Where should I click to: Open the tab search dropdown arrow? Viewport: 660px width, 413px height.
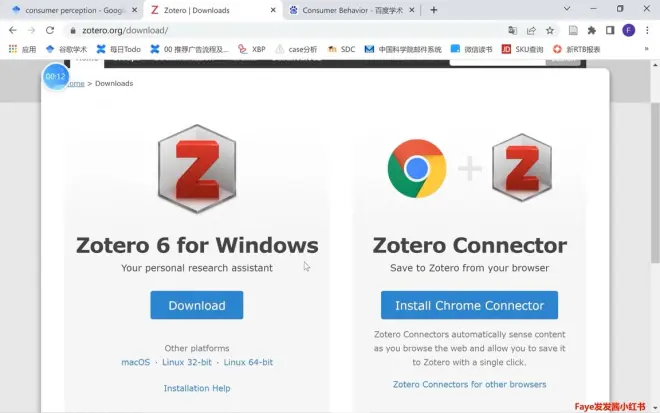pyautogui.click(x=567, y=9)
